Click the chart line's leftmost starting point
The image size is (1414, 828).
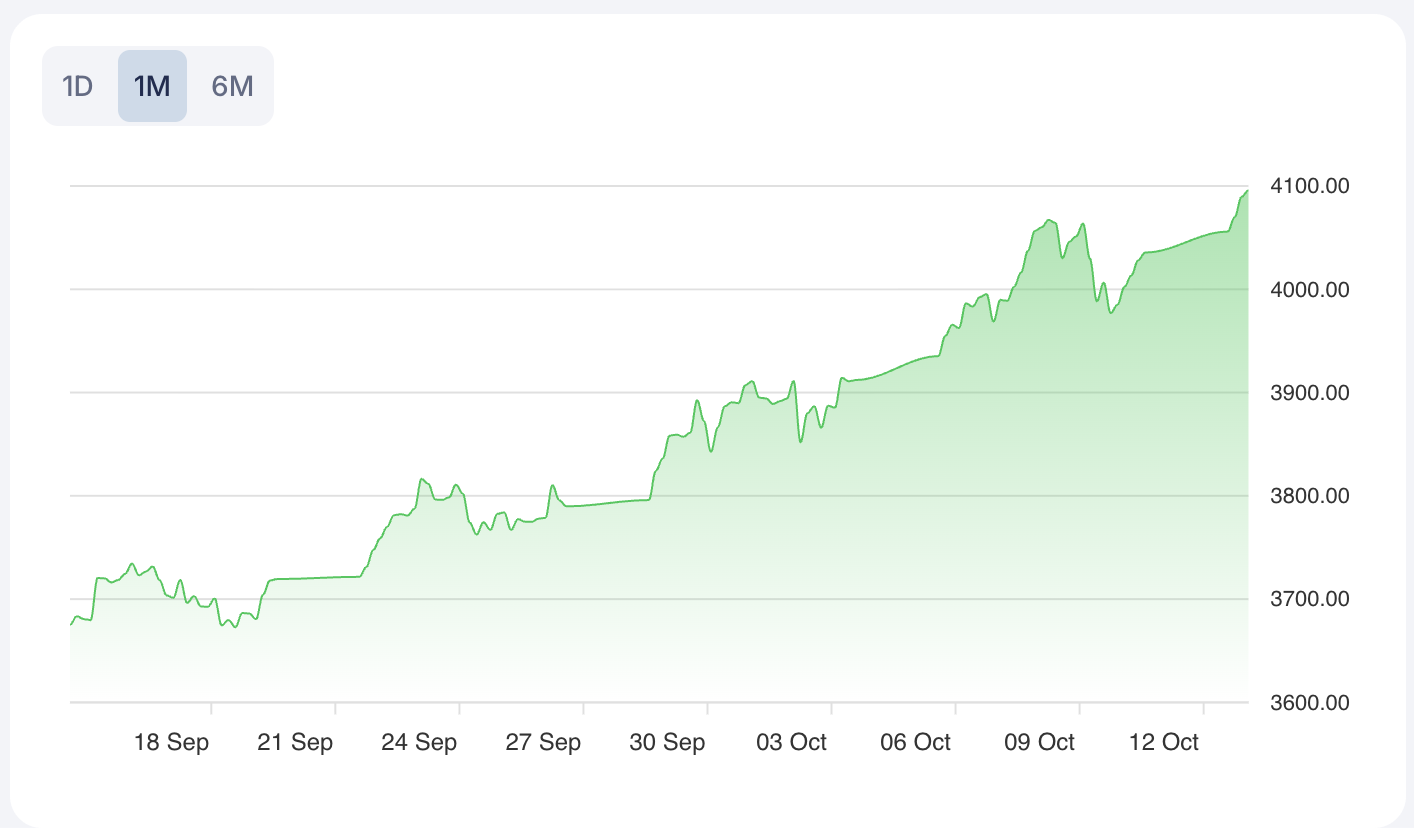71,624
